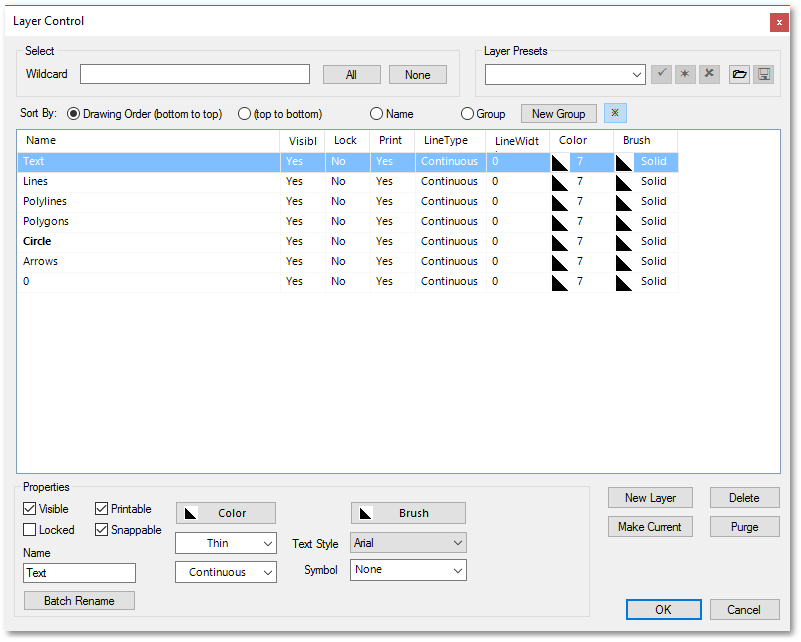
Task: Click the Batch Rename button
Action: point(79,601)
